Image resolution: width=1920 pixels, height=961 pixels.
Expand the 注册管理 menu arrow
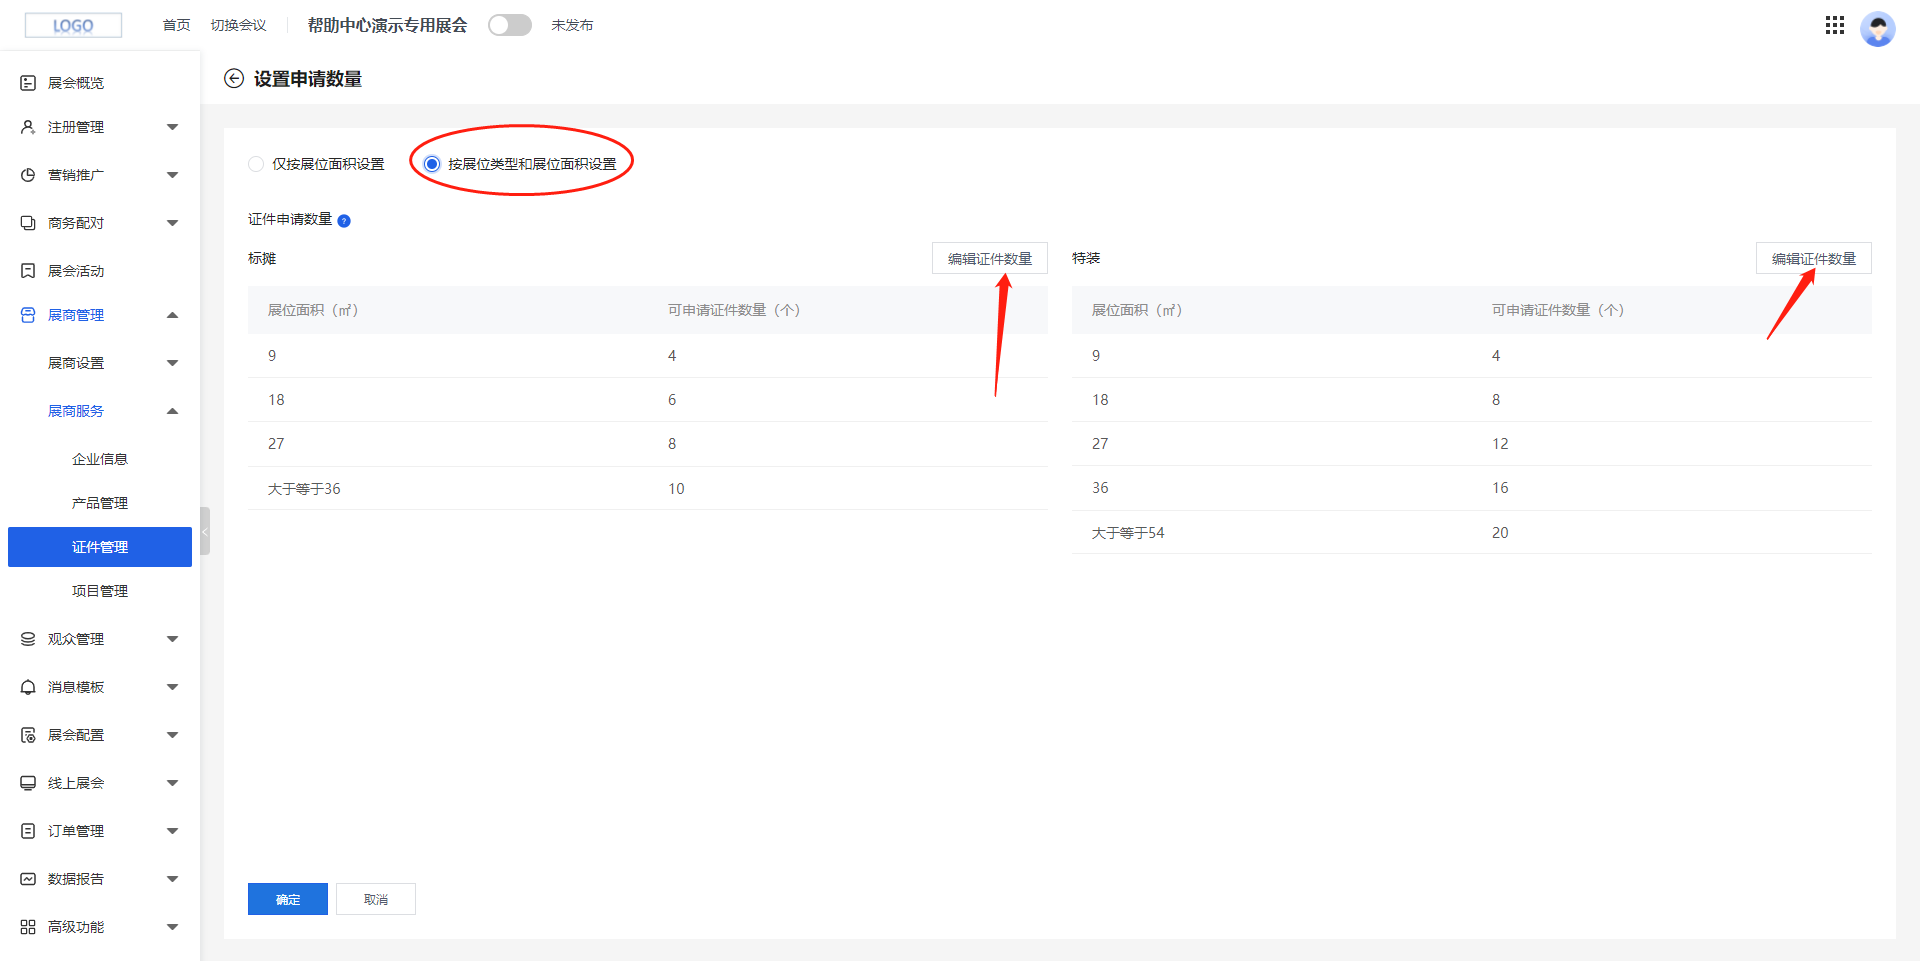click(x=172, y=127)
